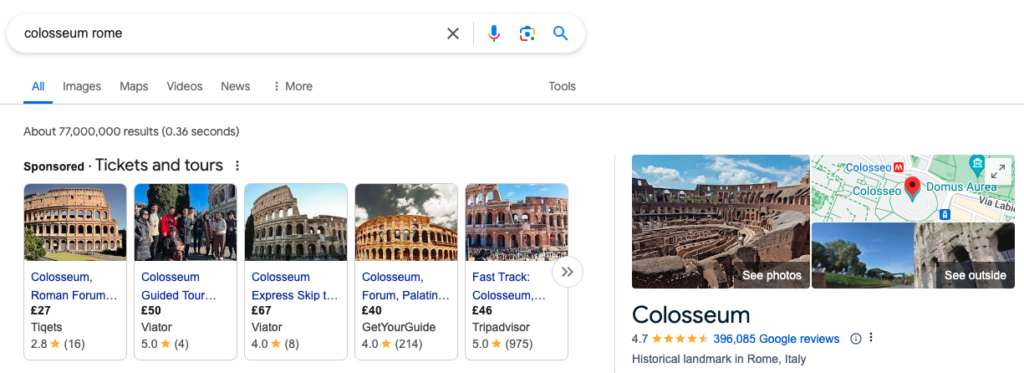The width and height of the screenshot is (1024, 373).
Task: Show next ticket cards with double-arrow button
Action: tap(568, 272)
